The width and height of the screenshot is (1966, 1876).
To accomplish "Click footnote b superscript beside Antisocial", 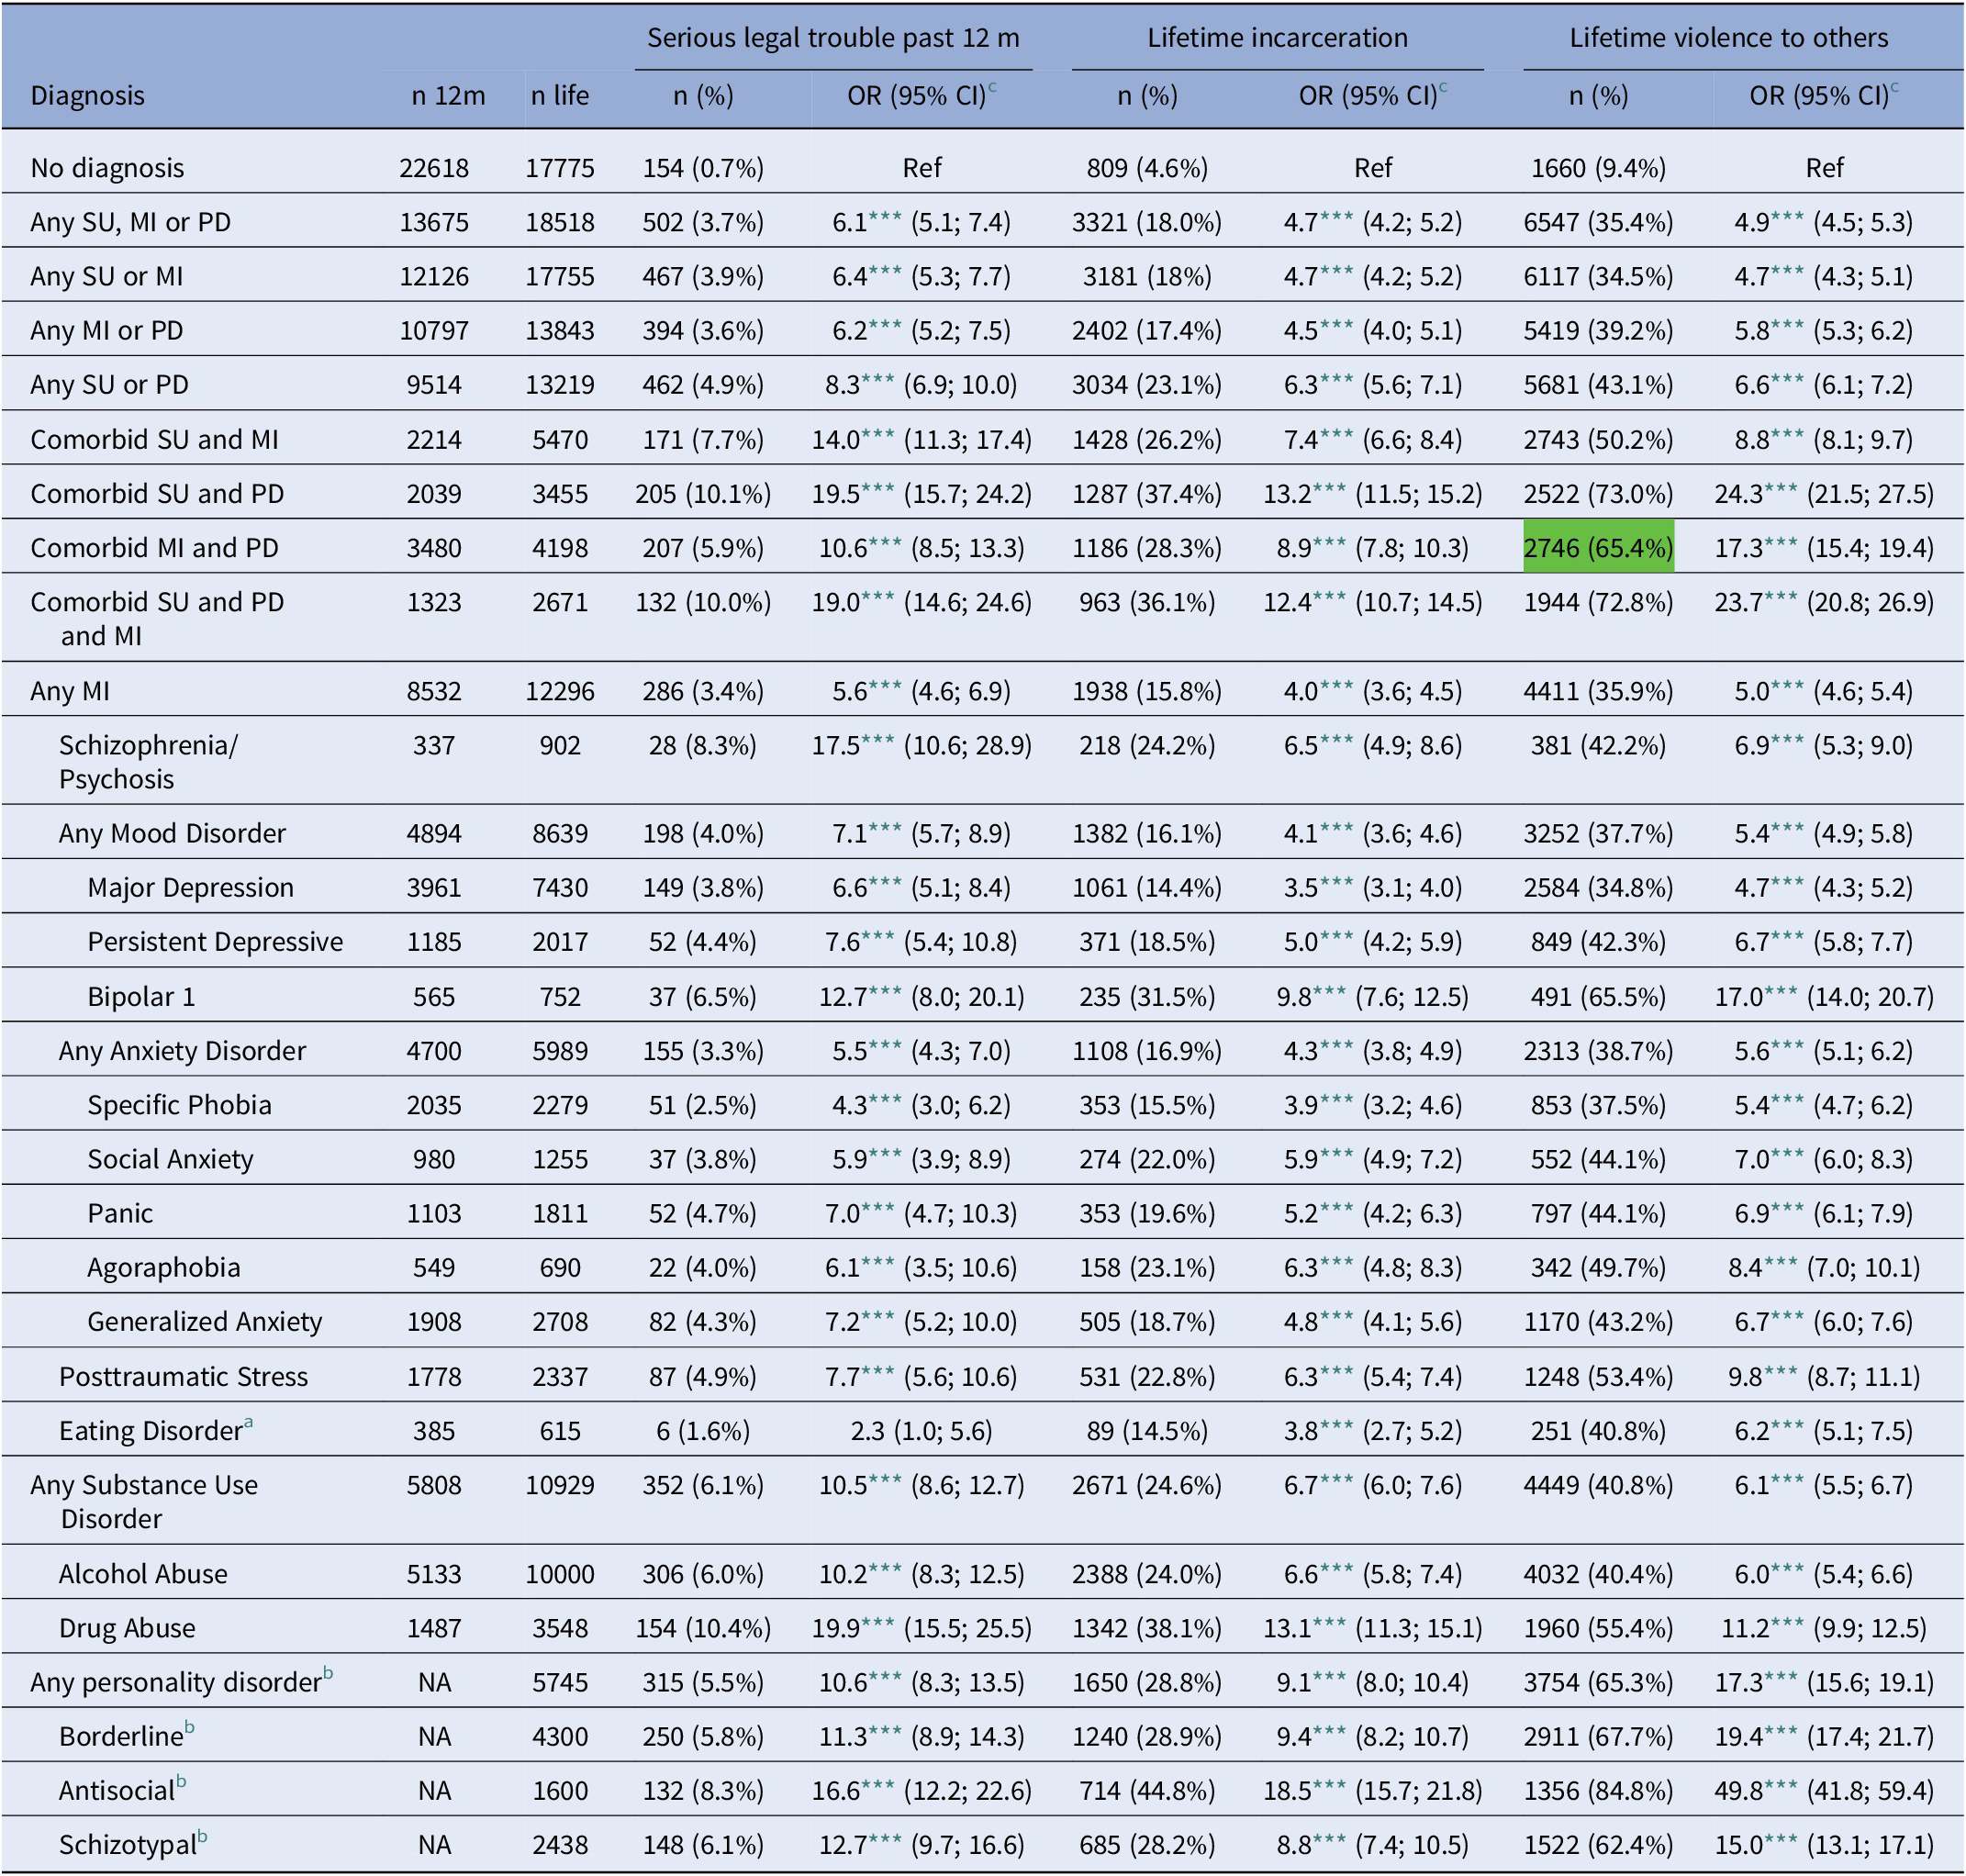I will tap(181, 1781).
